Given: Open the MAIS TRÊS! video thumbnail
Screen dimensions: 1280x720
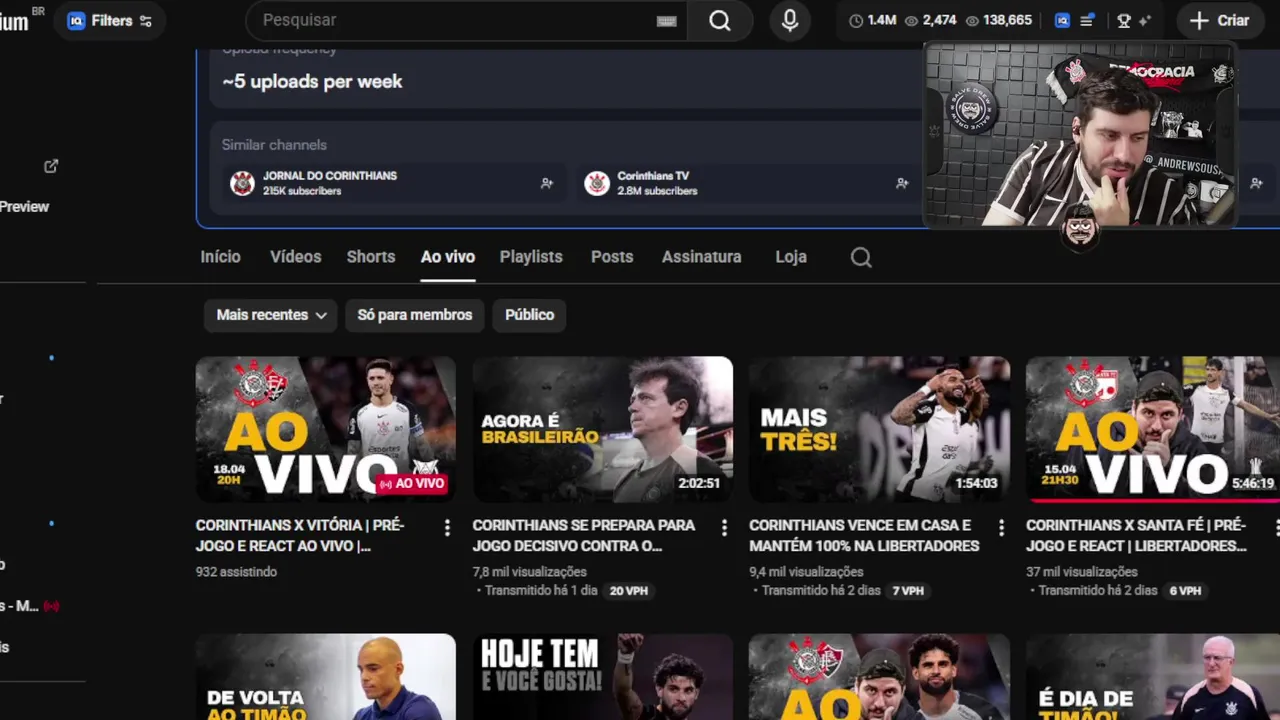Looking at the screenshot, I should (x=879, y=430).
